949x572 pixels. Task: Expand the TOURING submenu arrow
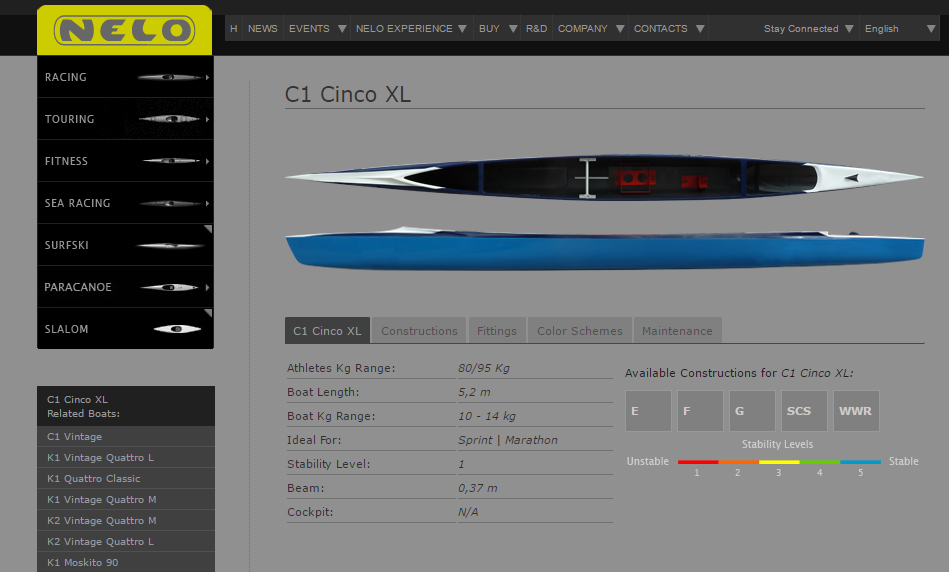click(x=207, y=119)
